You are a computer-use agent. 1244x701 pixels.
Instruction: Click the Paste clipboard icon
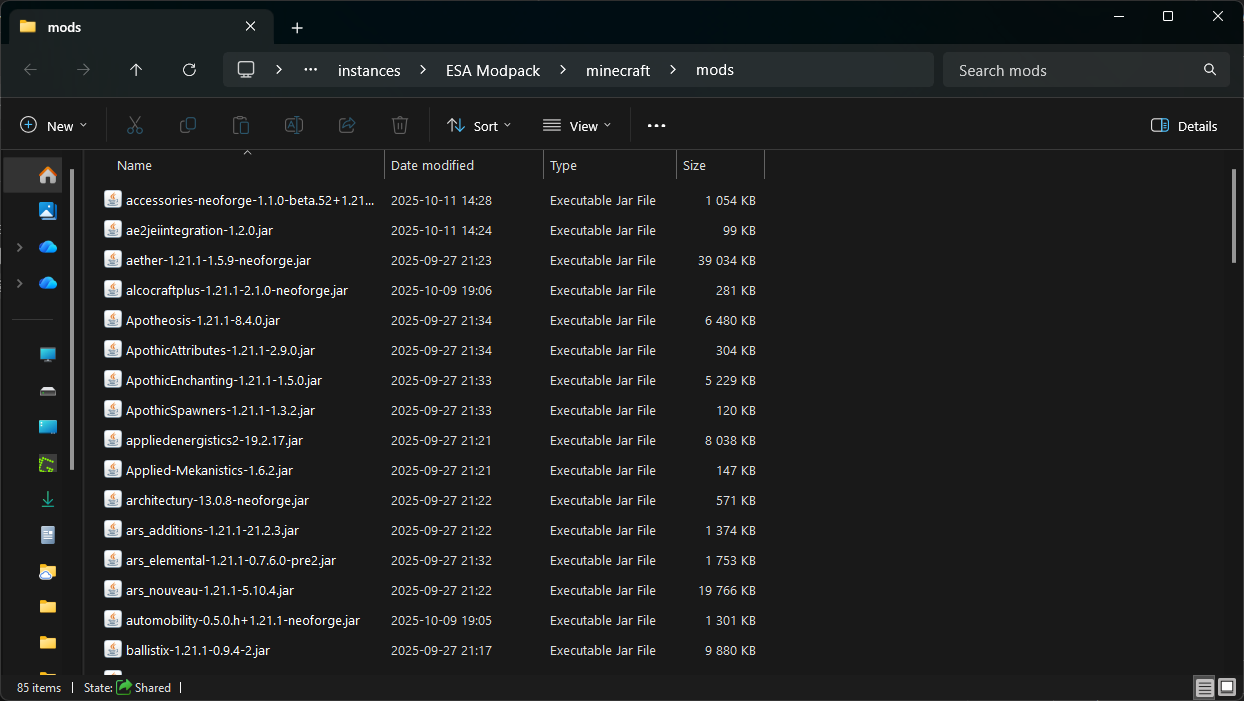(x=241, y=125)
